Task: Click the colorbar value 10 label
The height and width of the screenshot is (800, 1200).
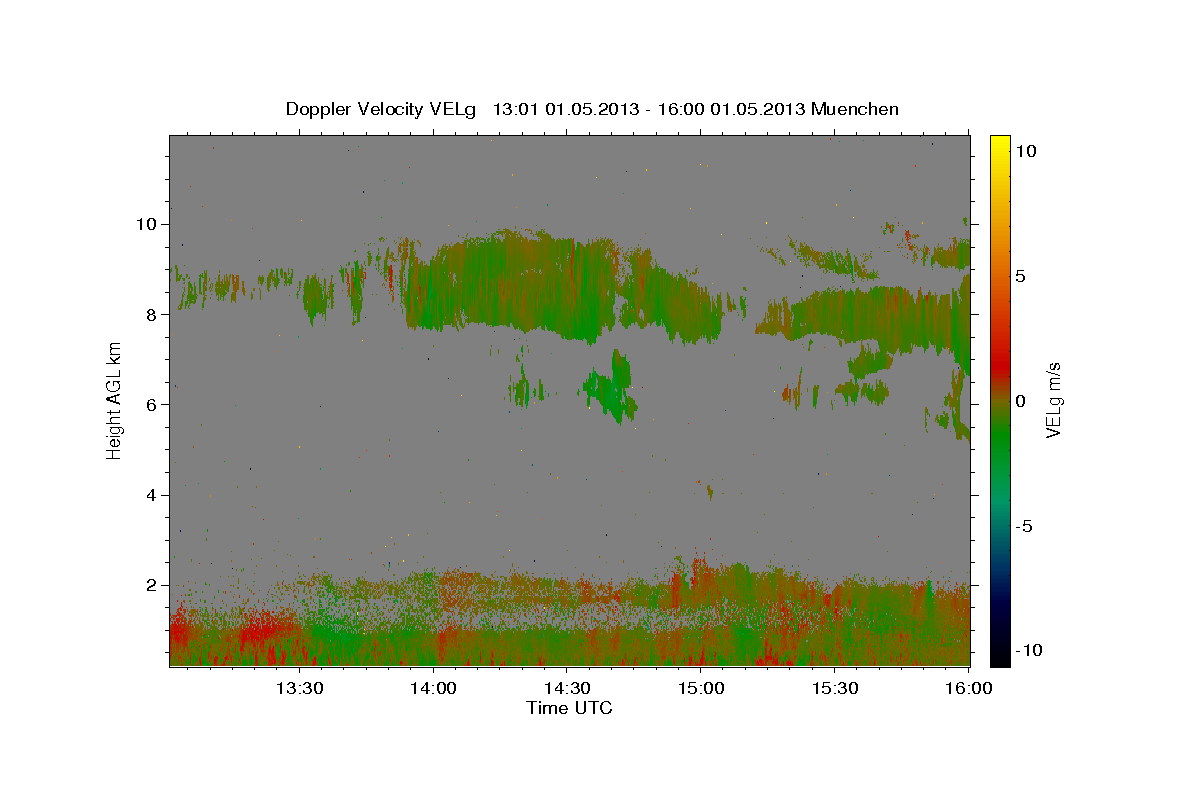Action: tap(1026, 150)
